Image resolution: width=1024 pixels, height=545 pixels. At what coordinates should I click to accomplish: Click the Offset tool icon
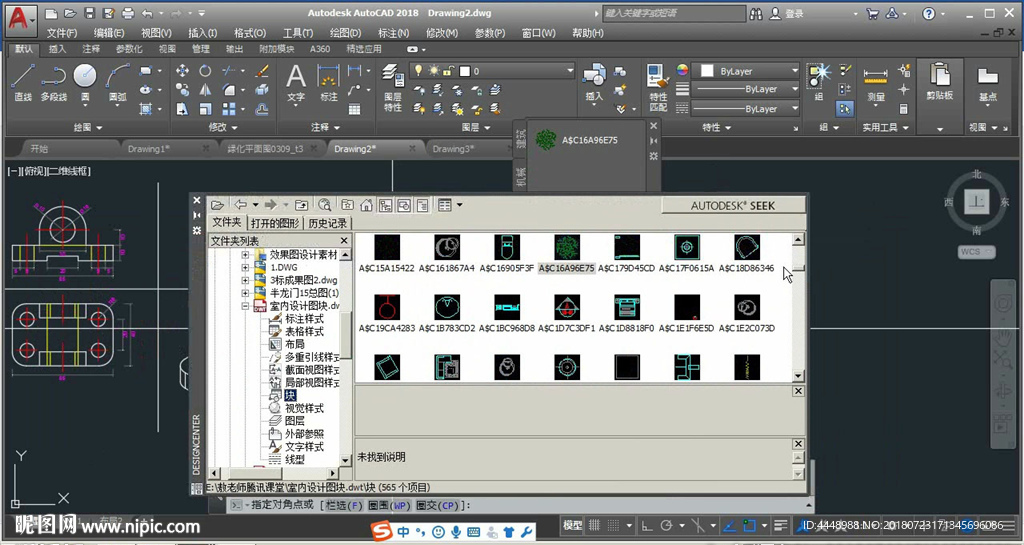point(262,109)
